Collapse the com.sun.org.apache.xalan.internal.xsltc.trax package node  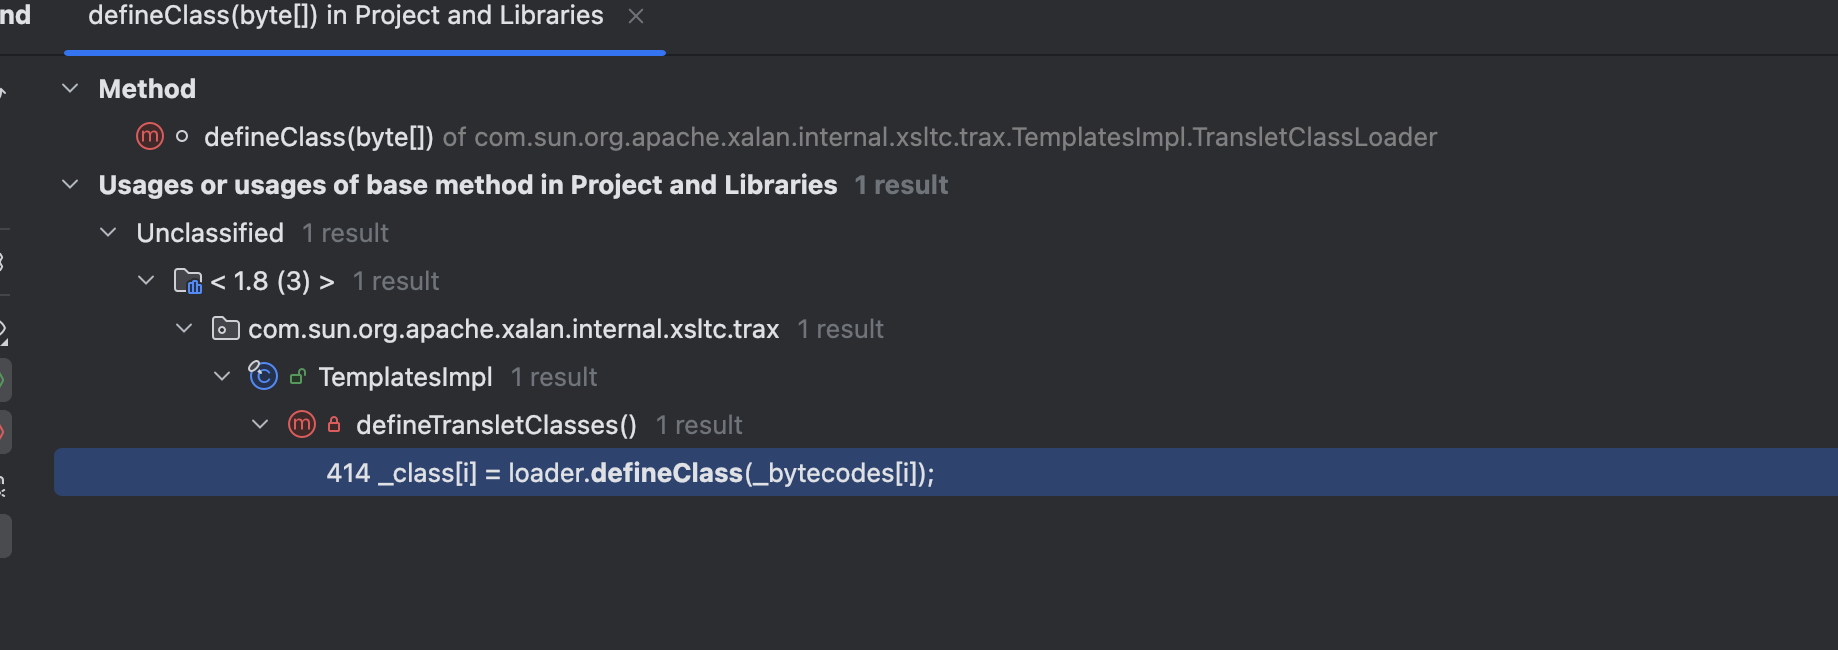tap(184, 328)
